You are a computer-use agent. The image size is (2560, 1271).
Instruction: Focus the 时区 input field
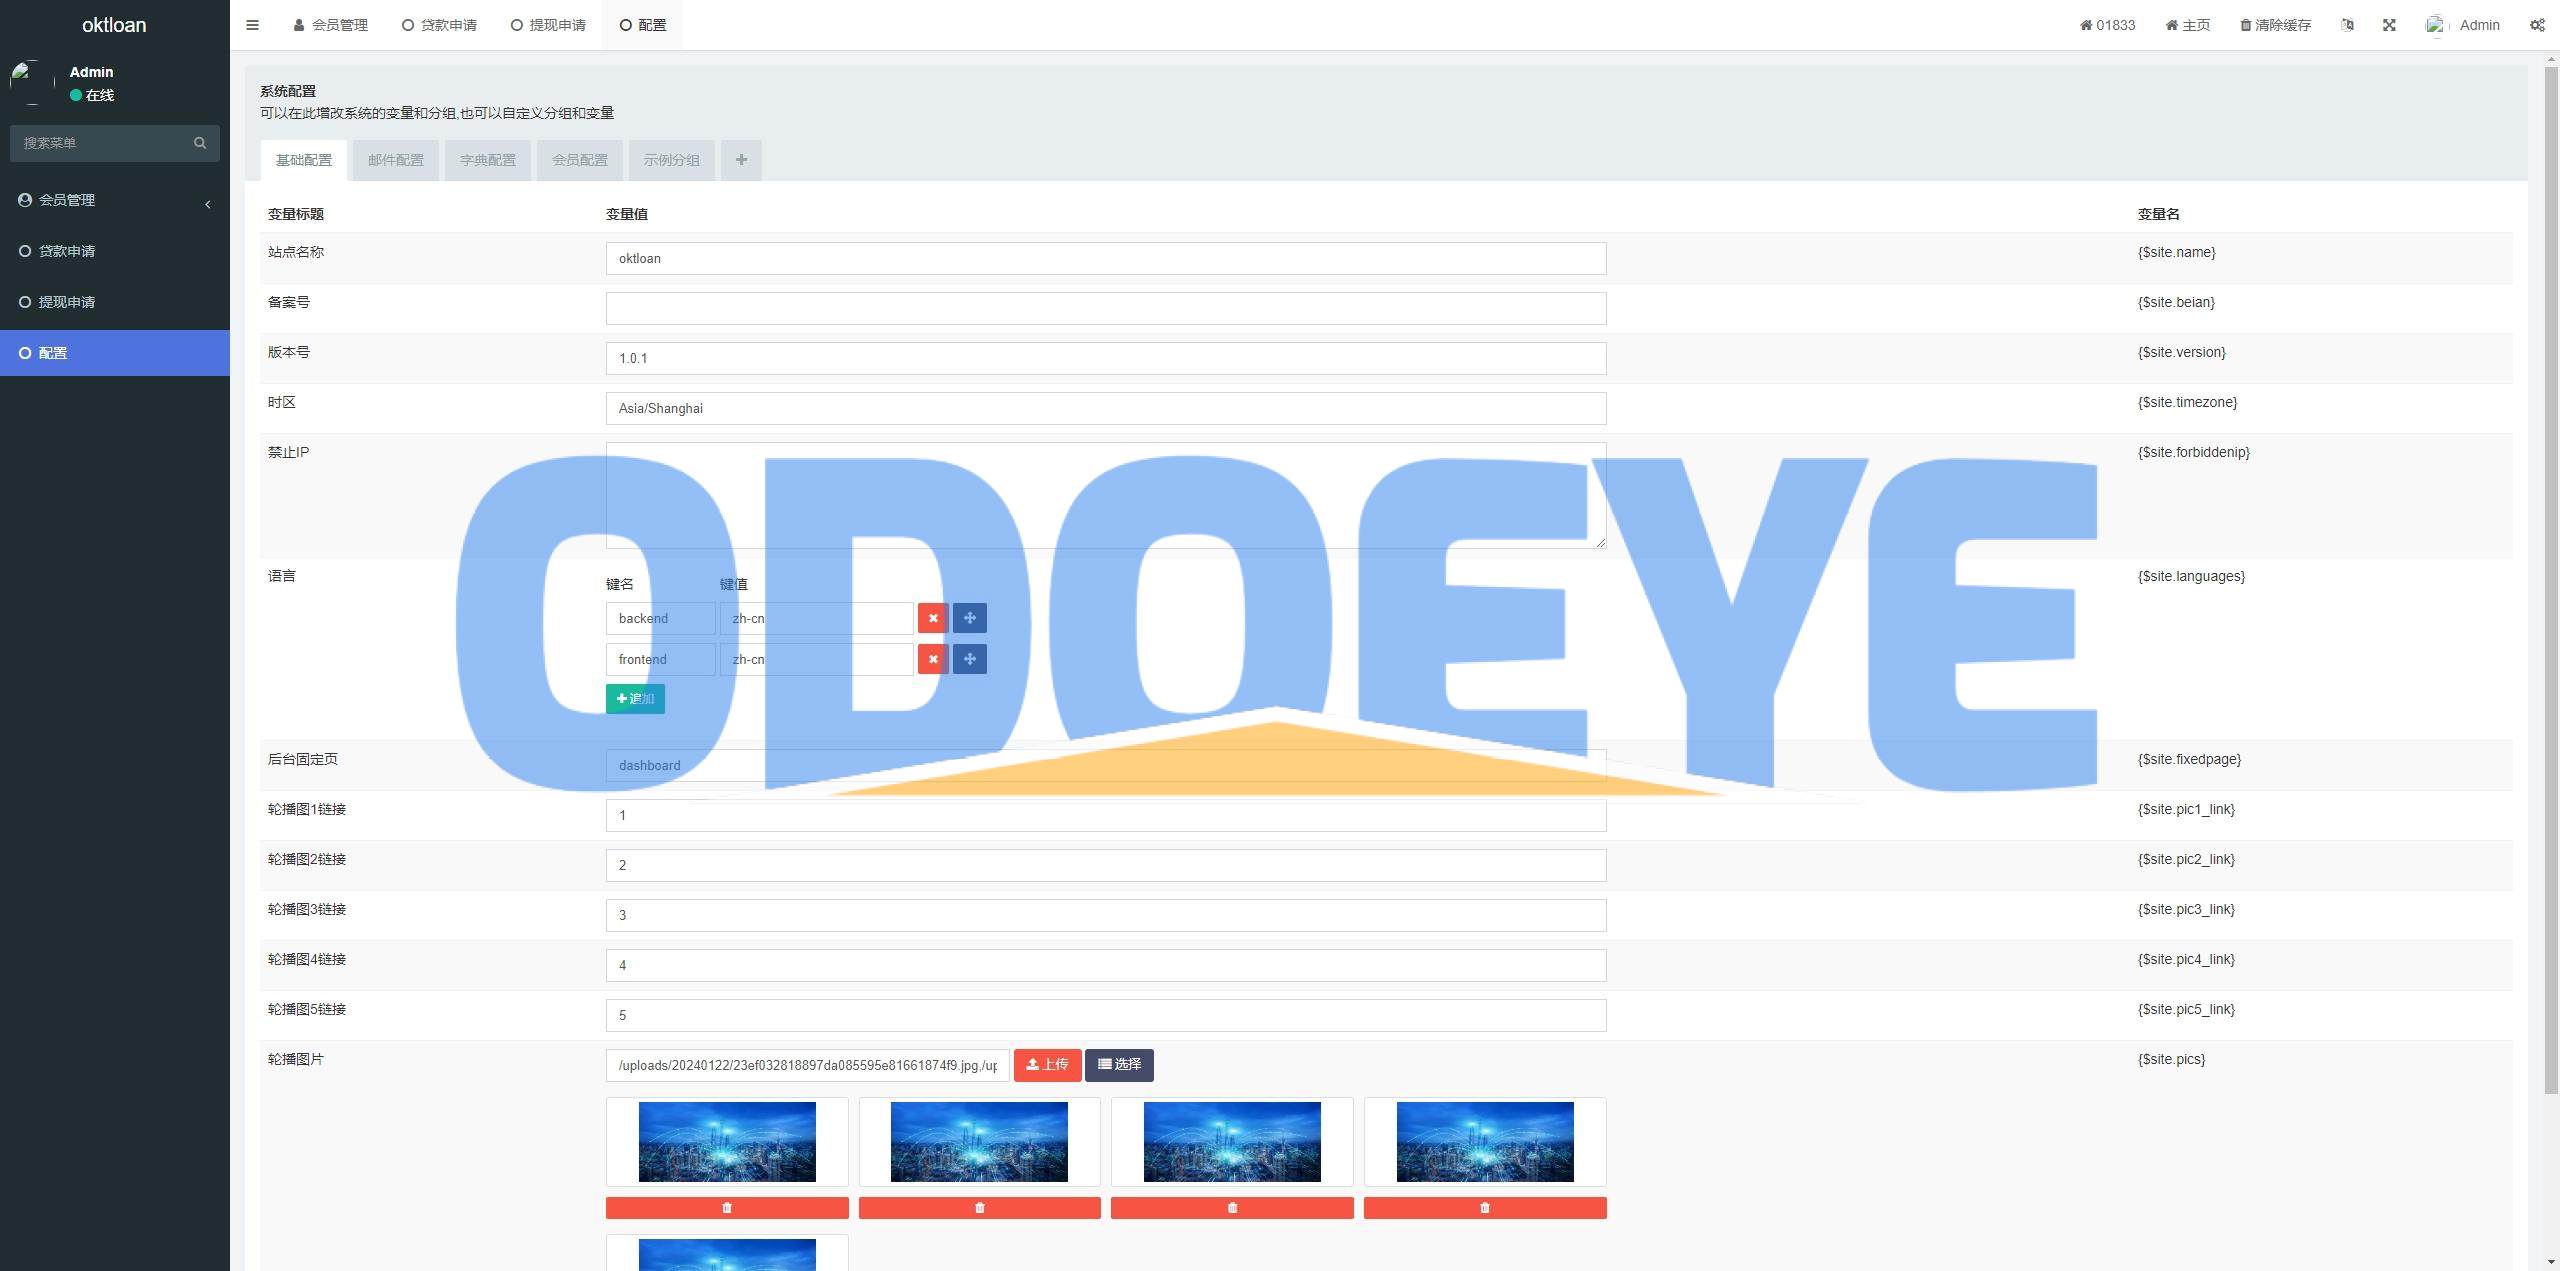click(x=1106, y=408)
